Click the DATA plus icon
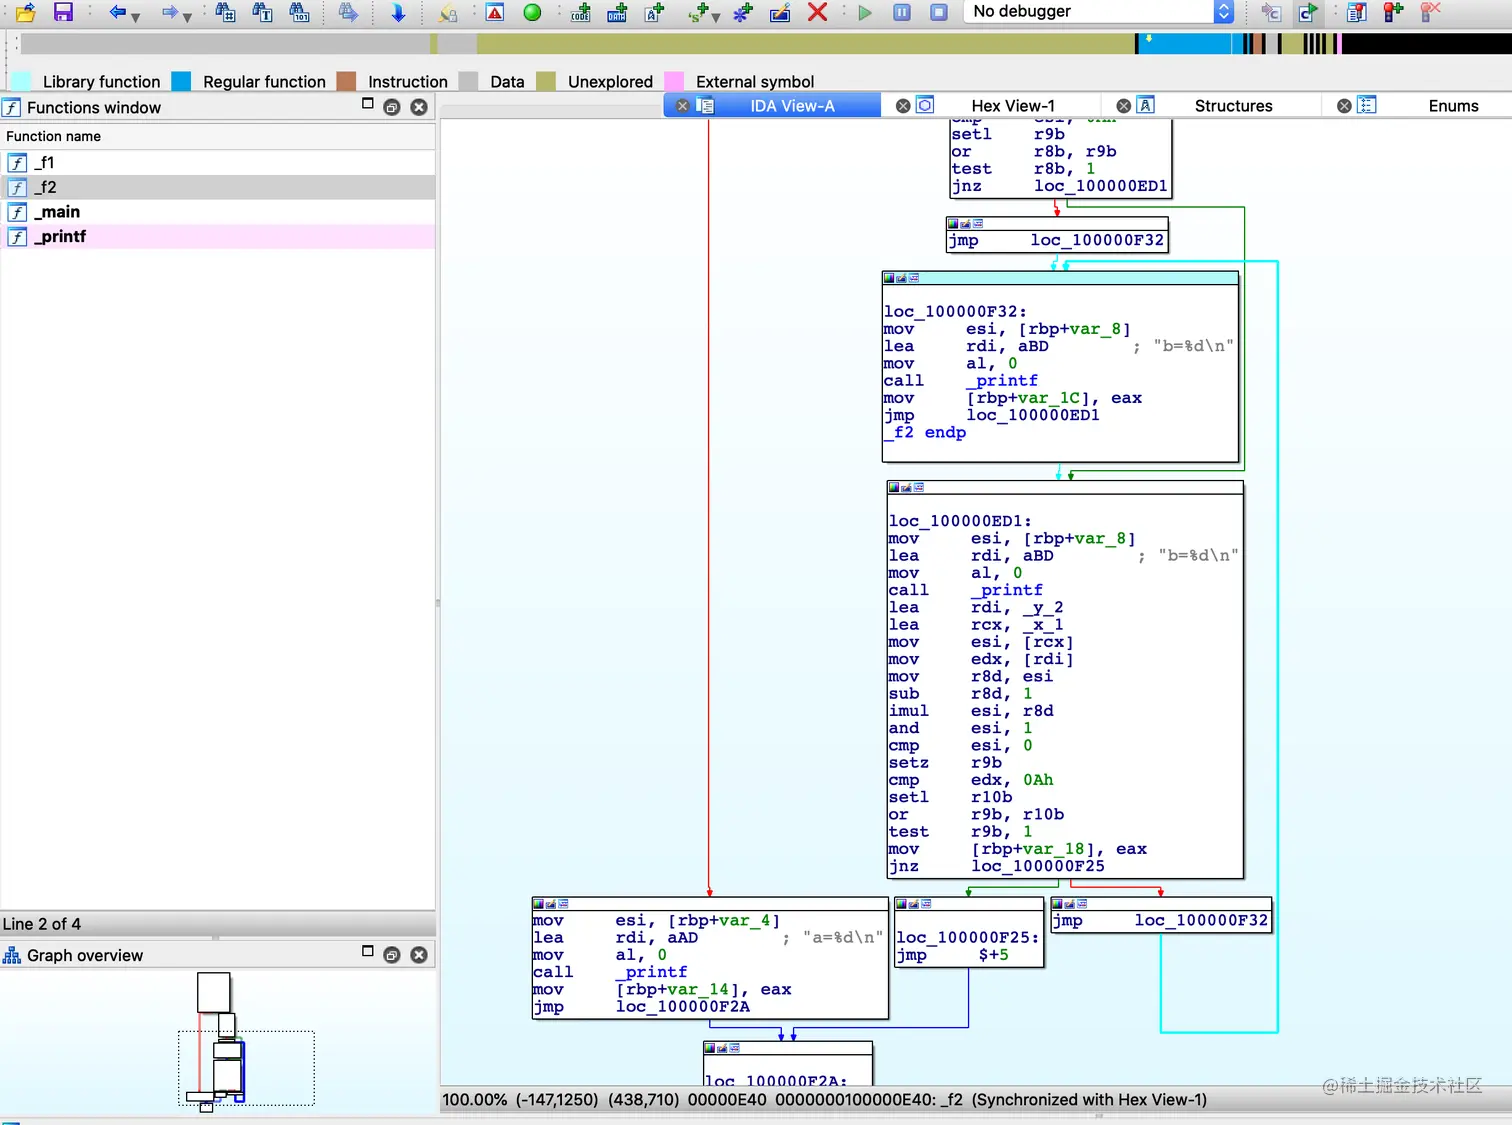This screenshot has width=1512, height=1125. (x=618, y=12)
